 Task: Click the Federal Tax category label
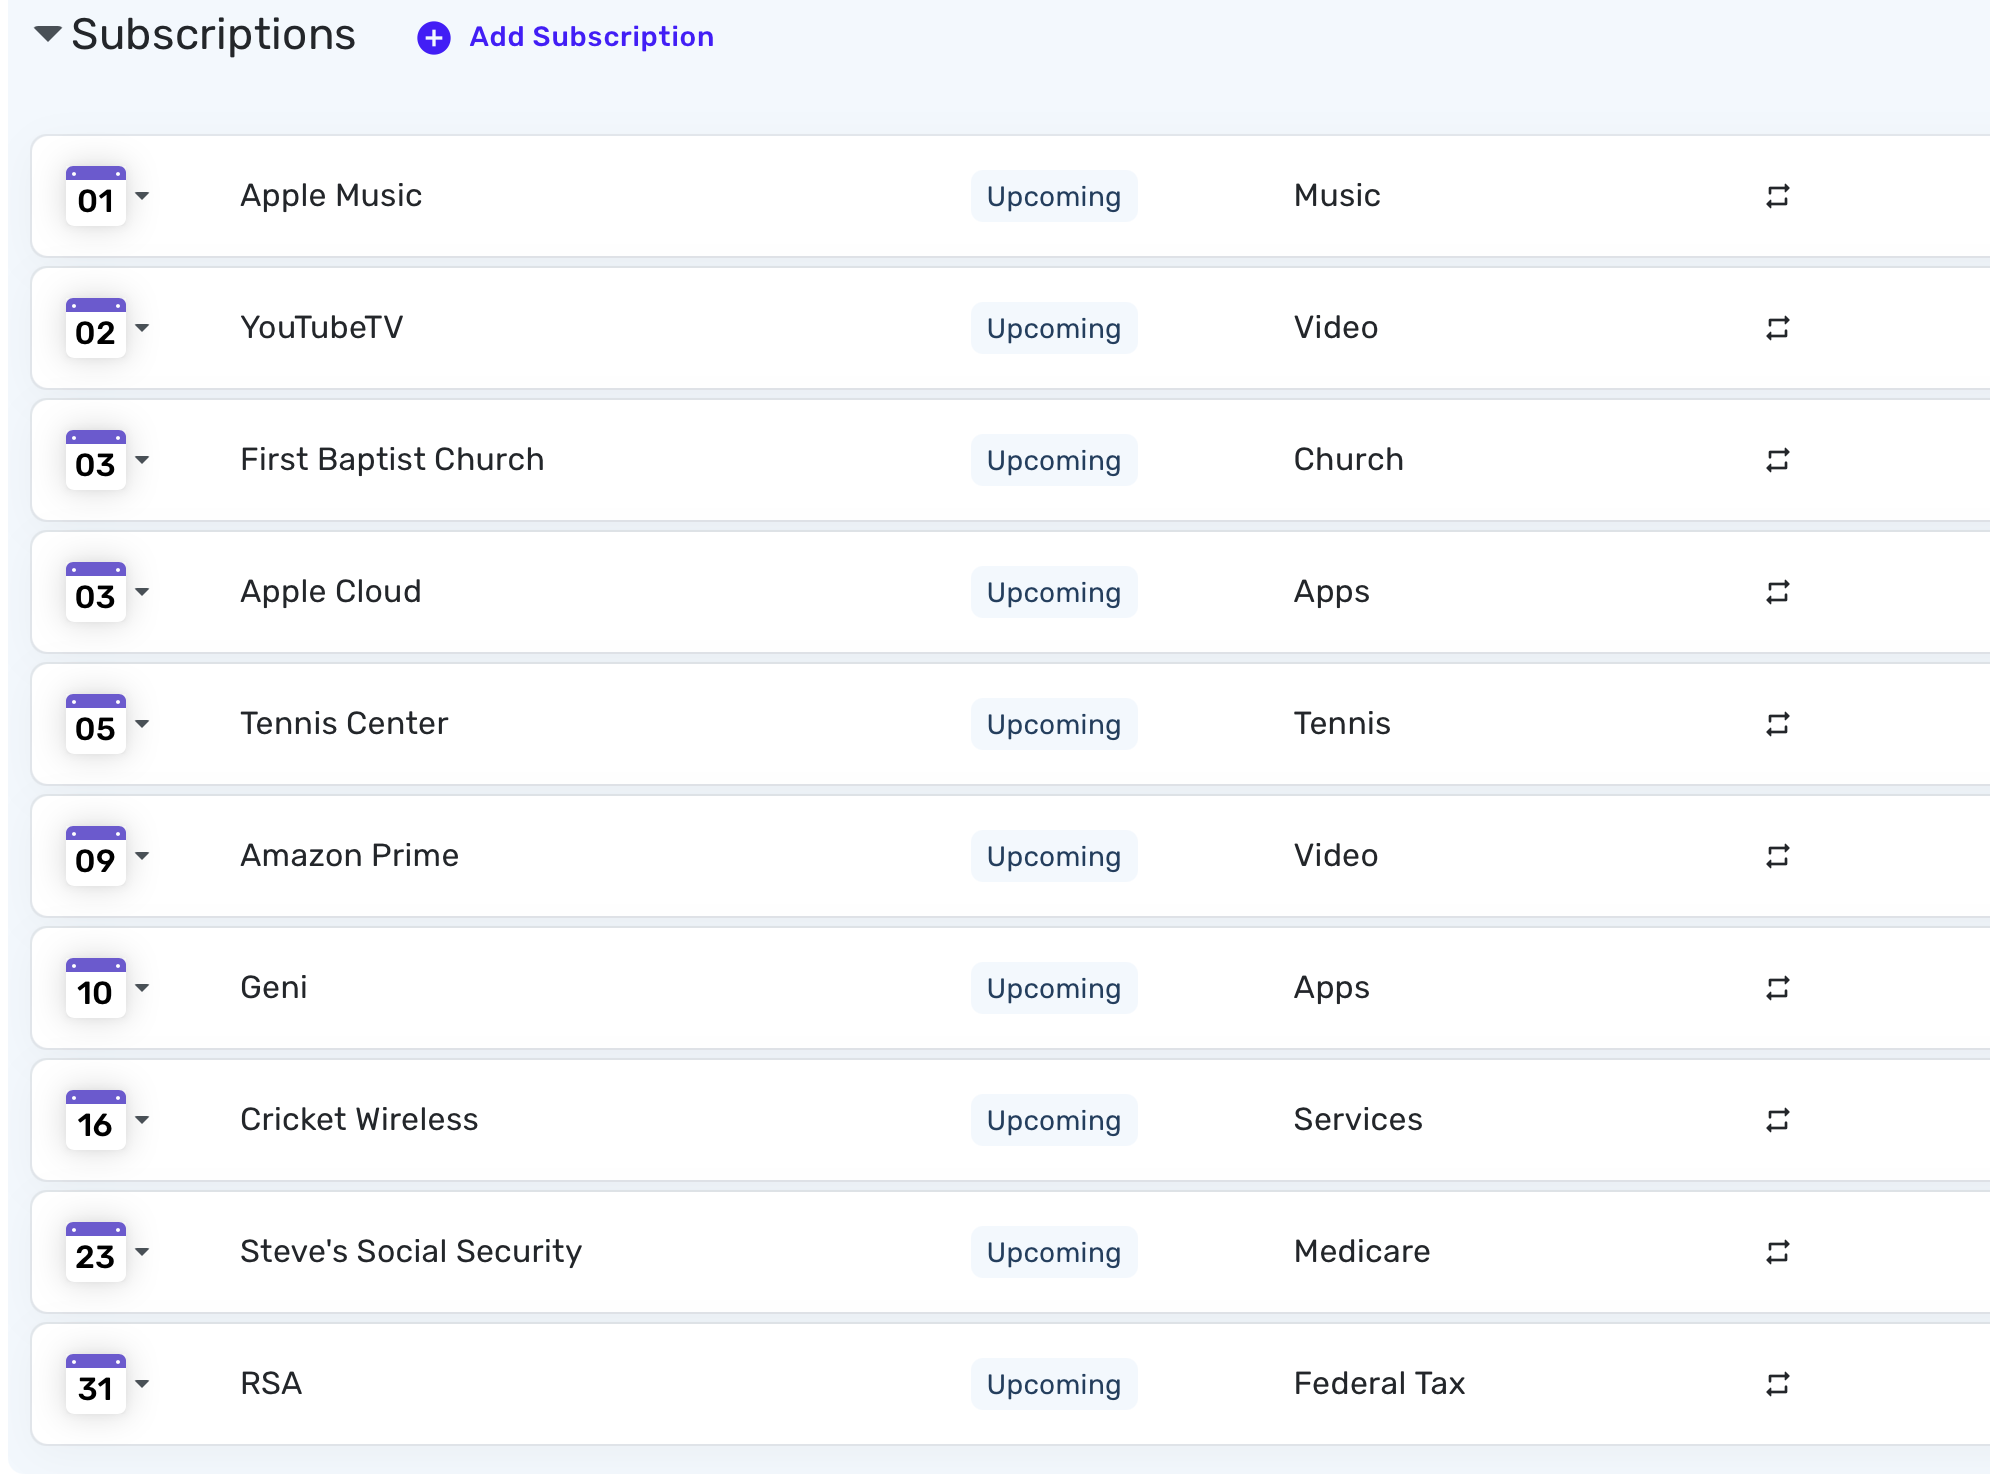pyautogui.click(x=1379, y=1384)
